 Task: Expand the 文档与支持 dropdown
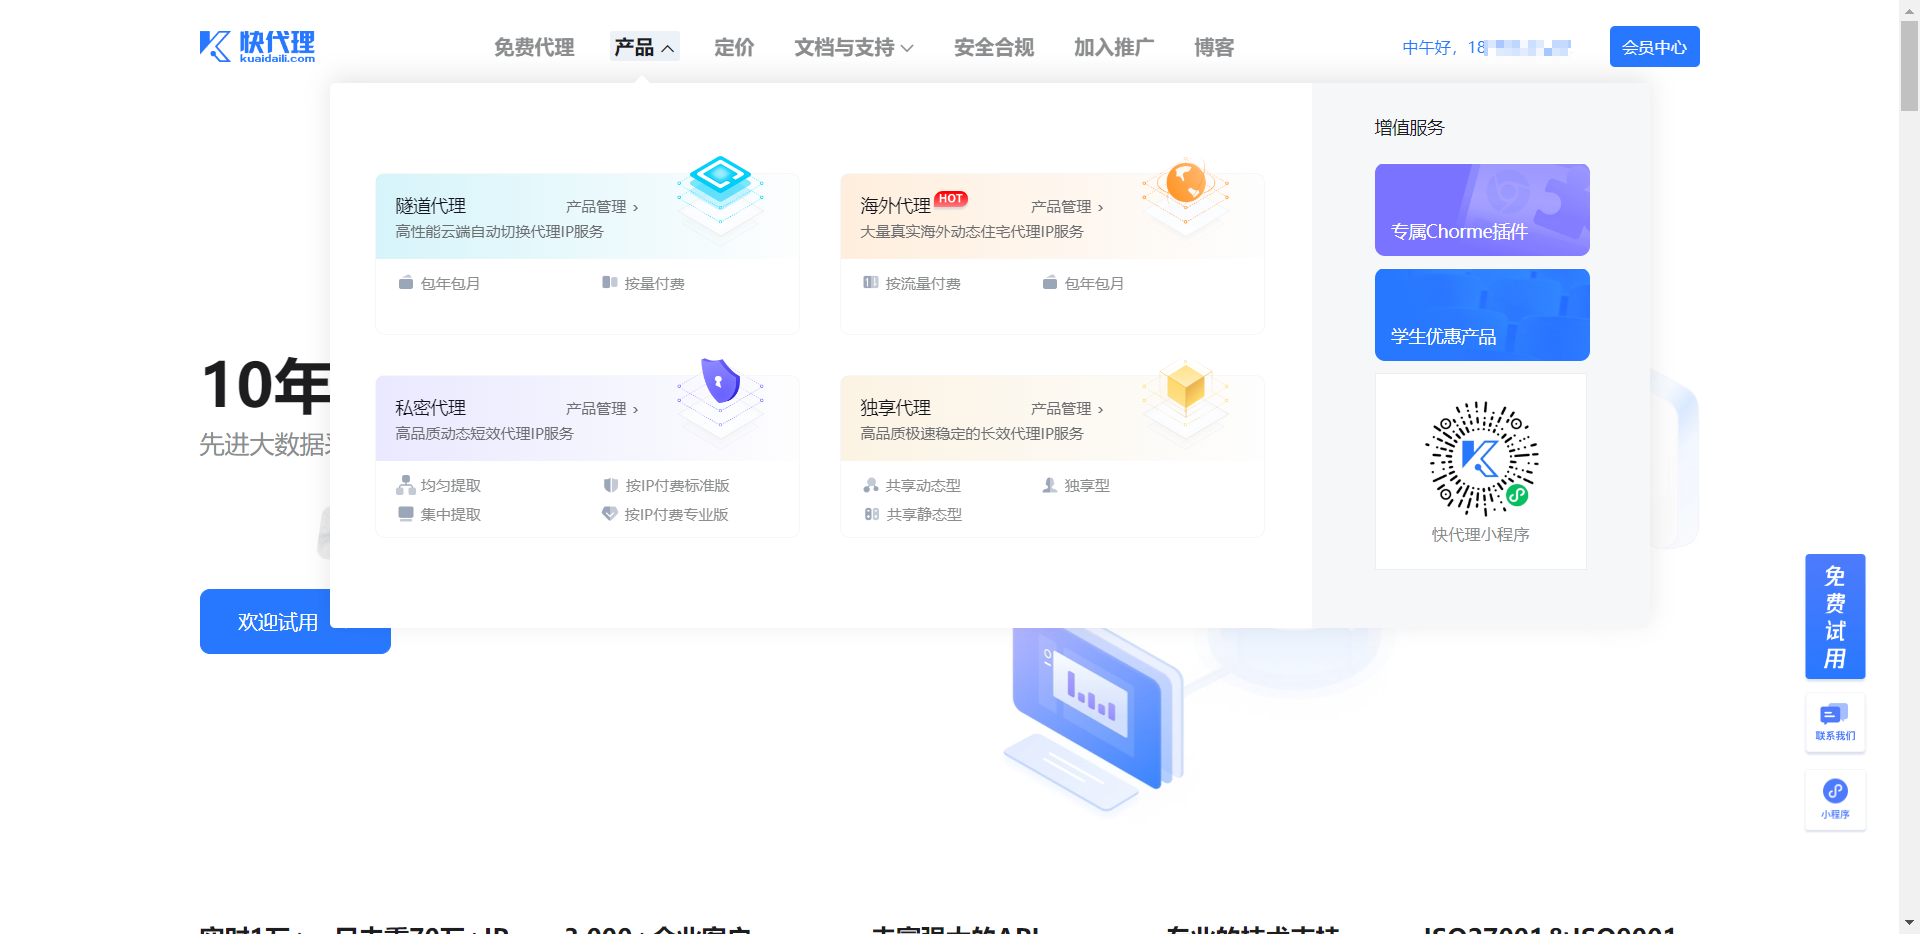tap(854, 47)
